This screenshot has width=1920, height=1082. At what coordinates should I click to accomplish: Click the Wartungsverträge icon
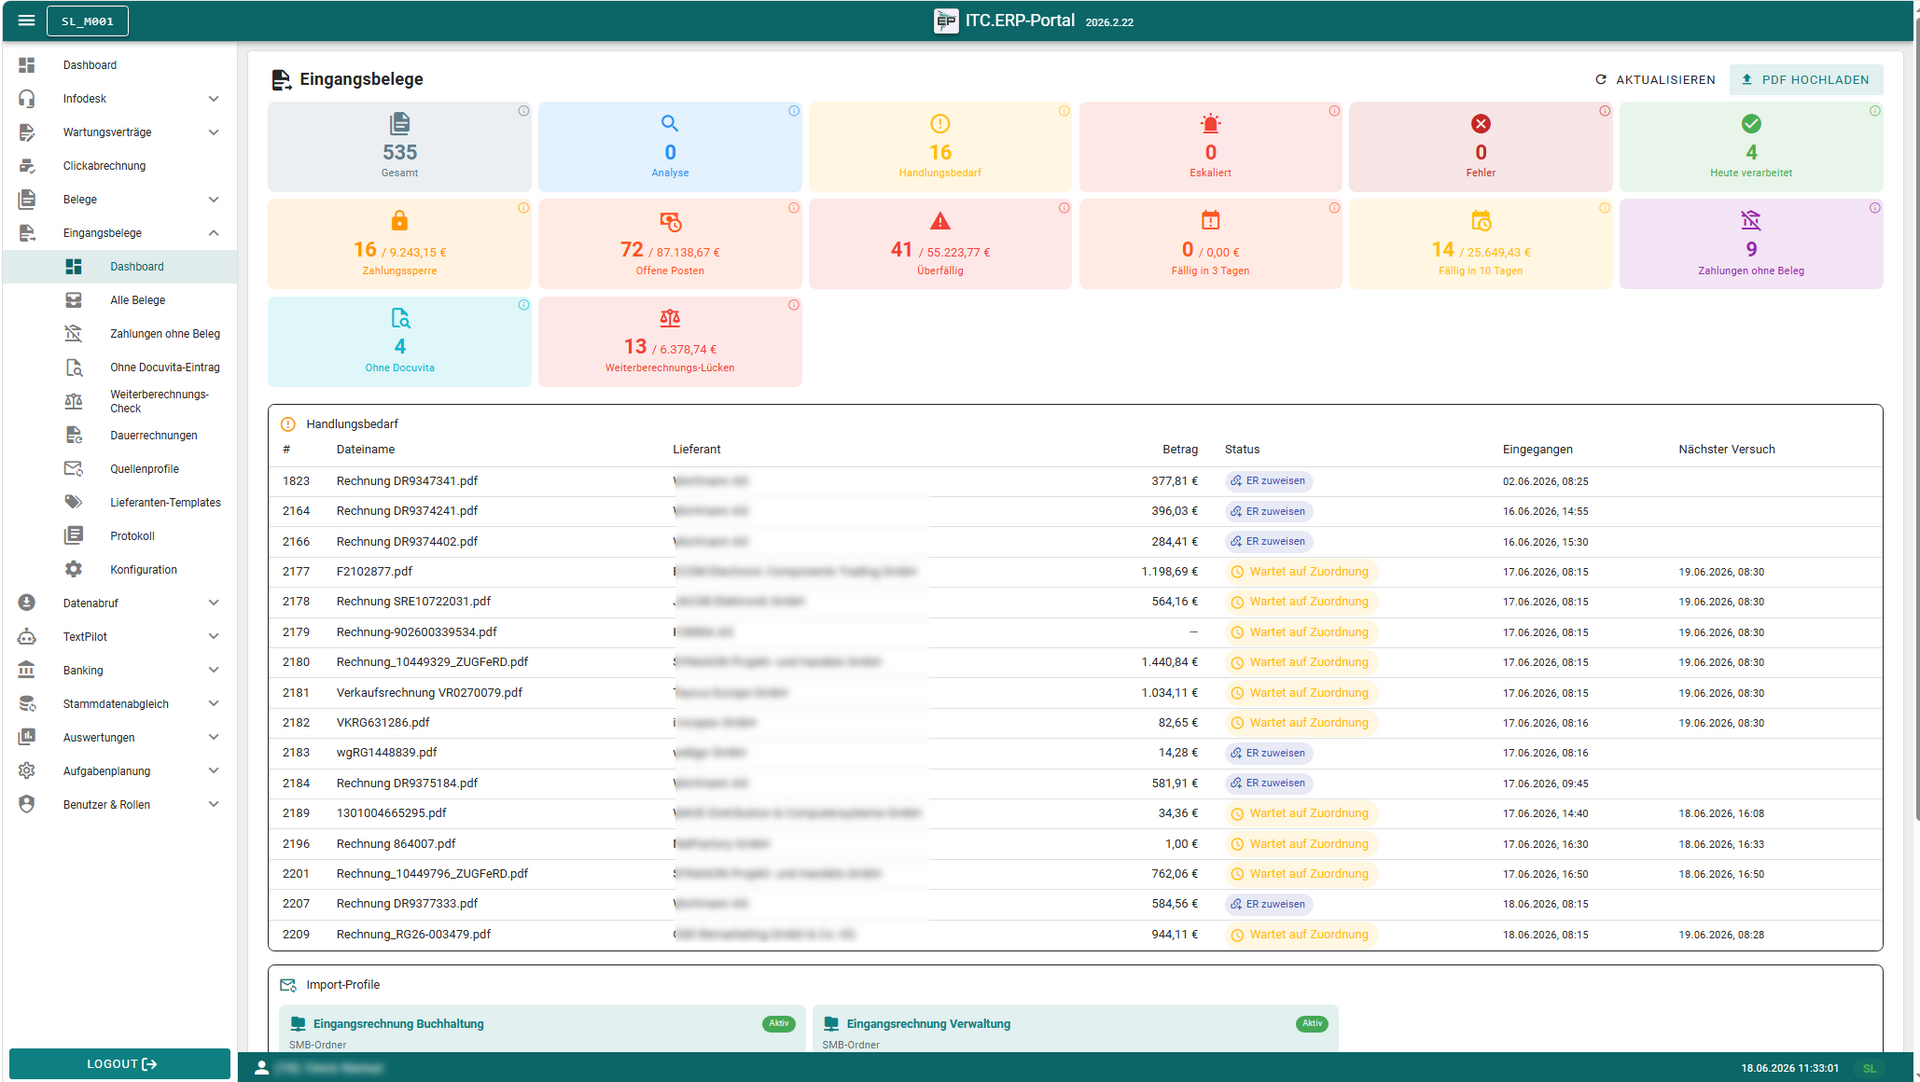click(x=27, y=132)
